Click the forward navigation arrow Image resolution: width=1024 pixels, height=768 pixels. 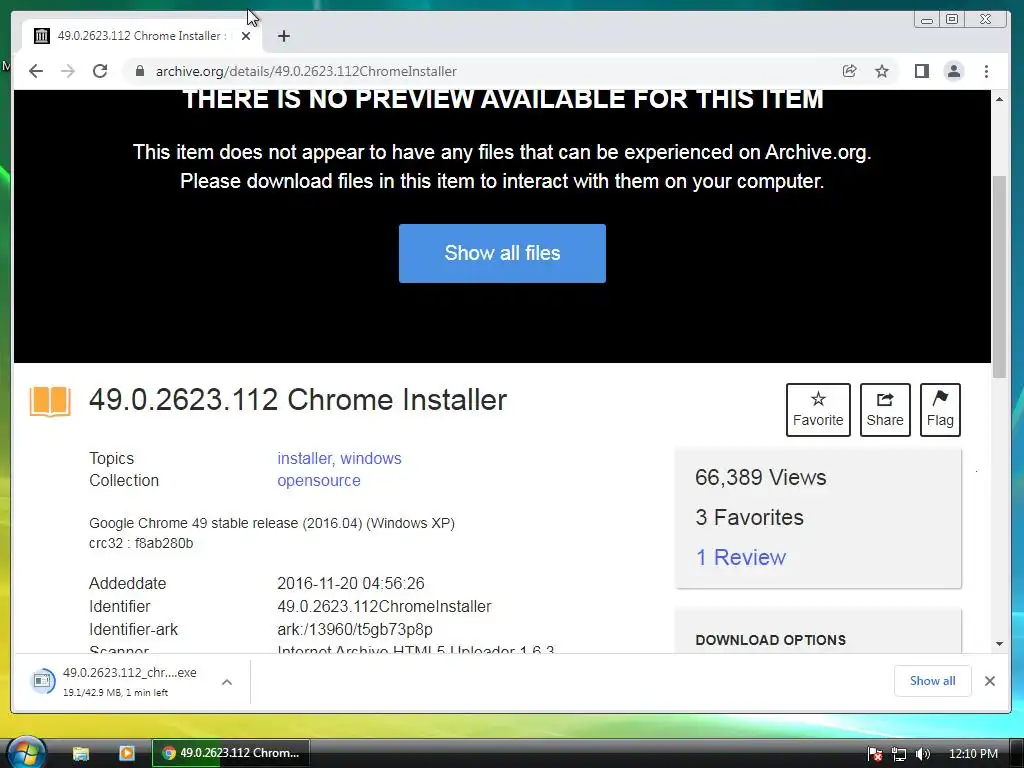pos(68,71)
